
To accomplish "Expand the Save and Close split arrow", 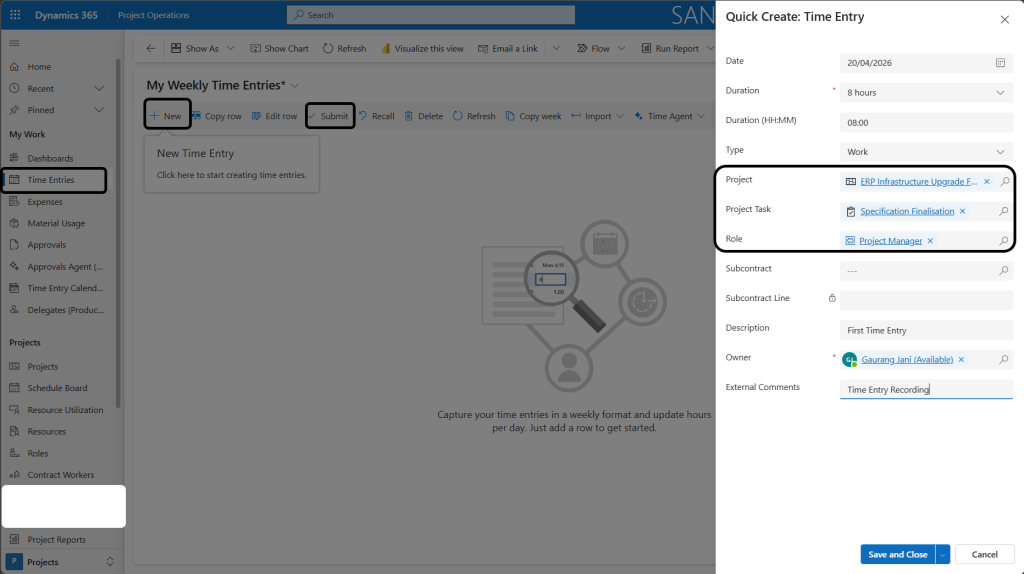I will click(942, 554).
